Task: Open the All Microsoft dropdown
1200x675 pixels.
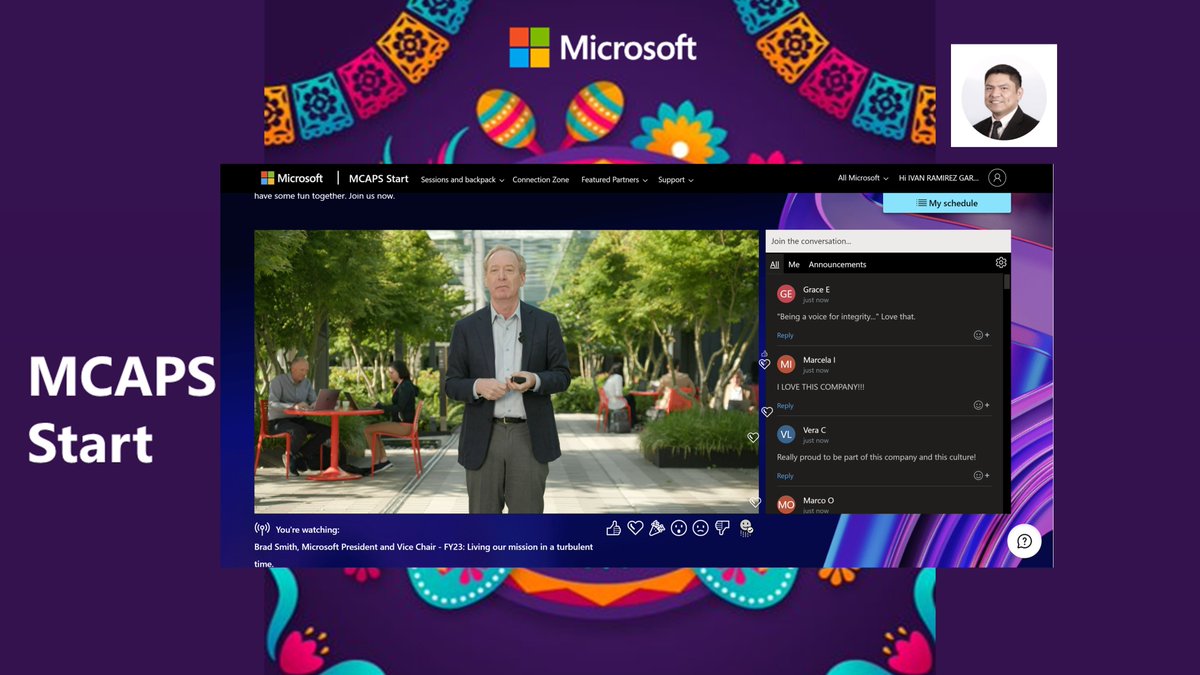Action: click(x=863, y=178)
